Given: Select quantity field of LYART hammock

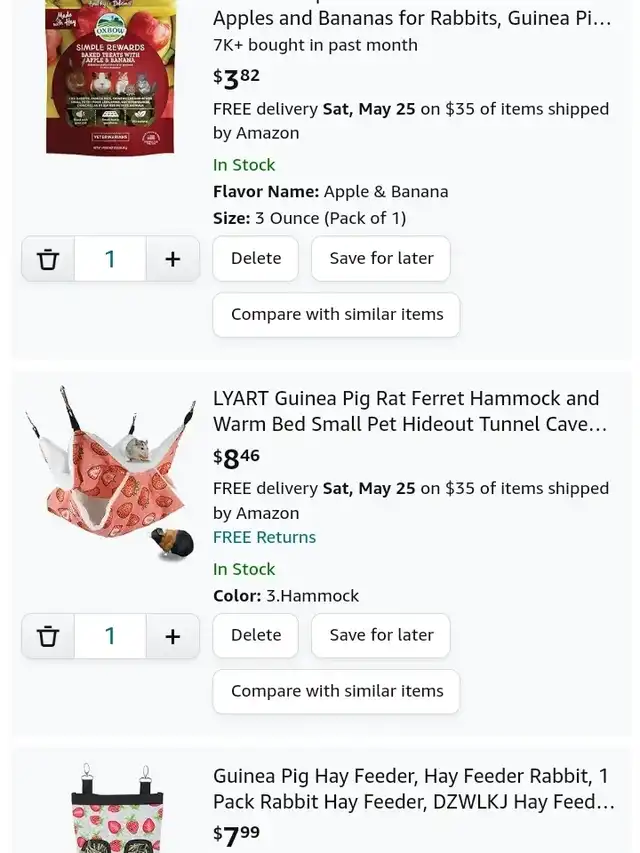Looking at the screenshot, I should (x=110, y=636).
